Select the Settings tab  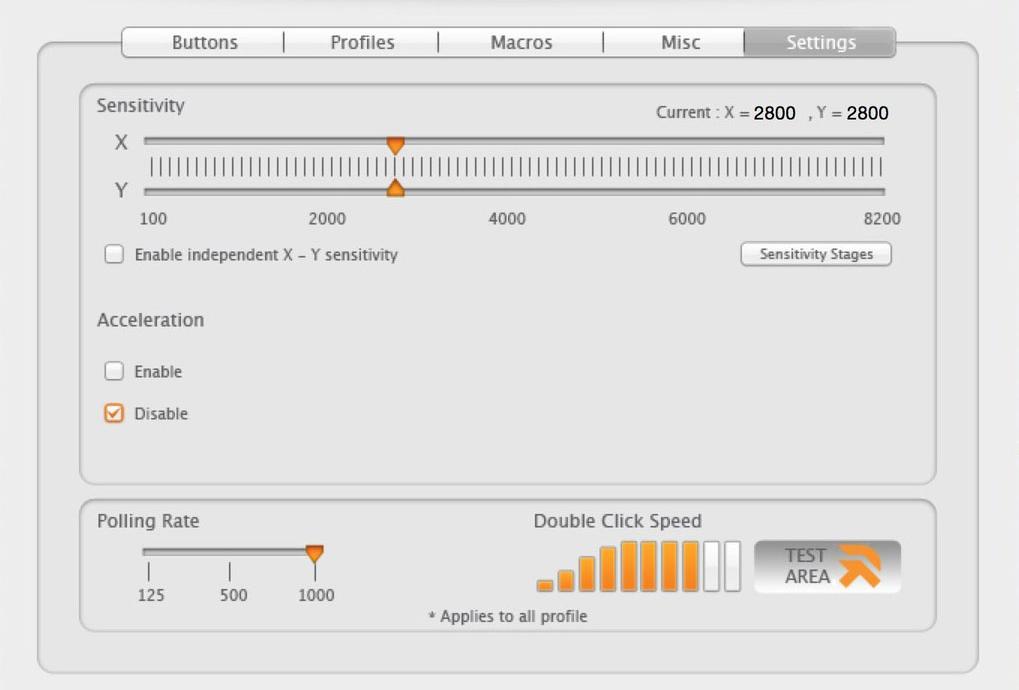pyautogui.click(x=820, y=43)
